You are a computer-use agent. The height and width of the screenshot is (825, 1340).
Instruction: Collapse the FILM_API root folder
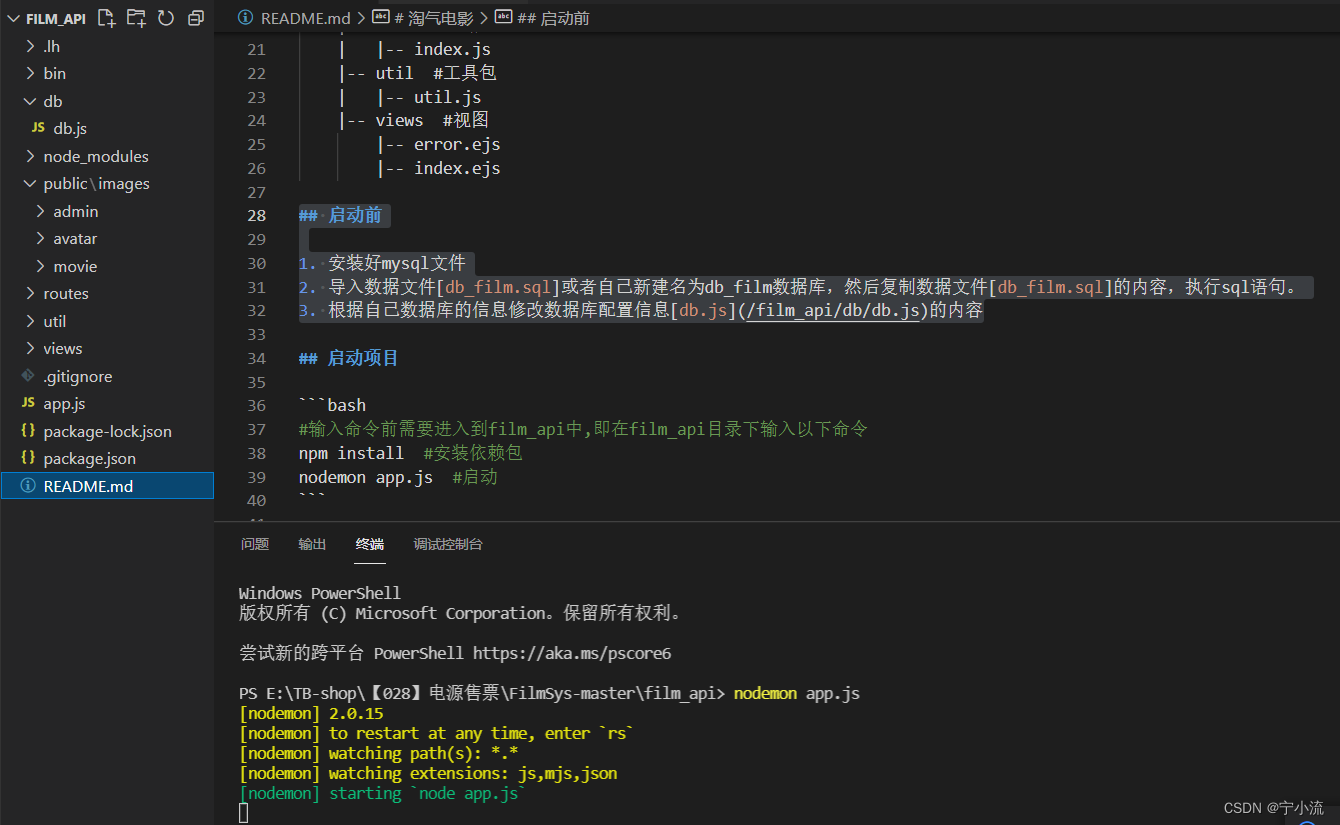12,18
